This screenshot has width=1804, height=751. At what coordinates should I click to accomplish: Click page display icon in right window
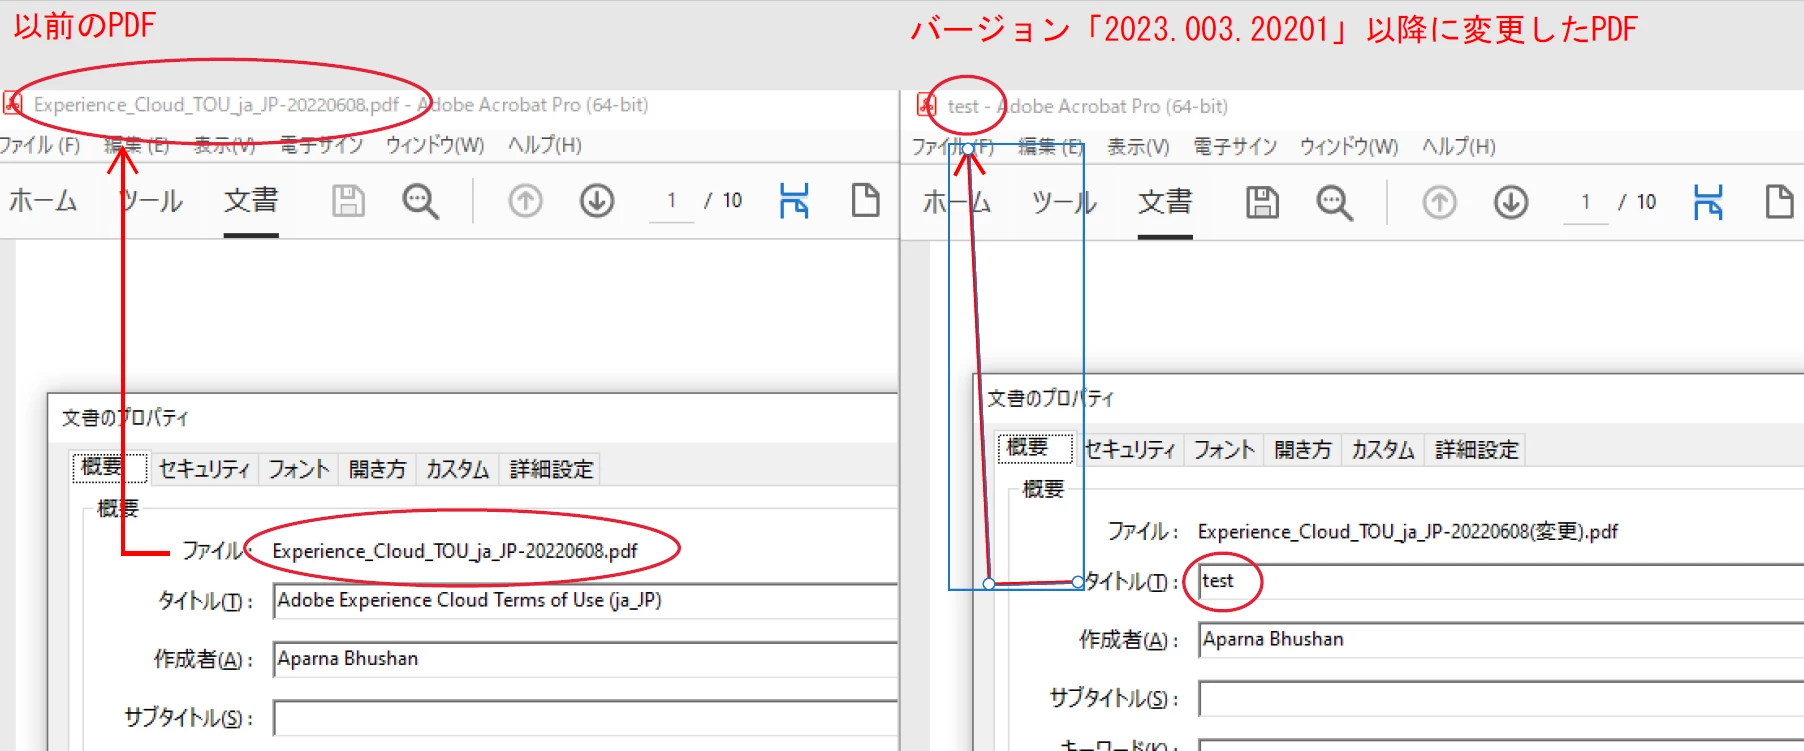(1779, 202)
